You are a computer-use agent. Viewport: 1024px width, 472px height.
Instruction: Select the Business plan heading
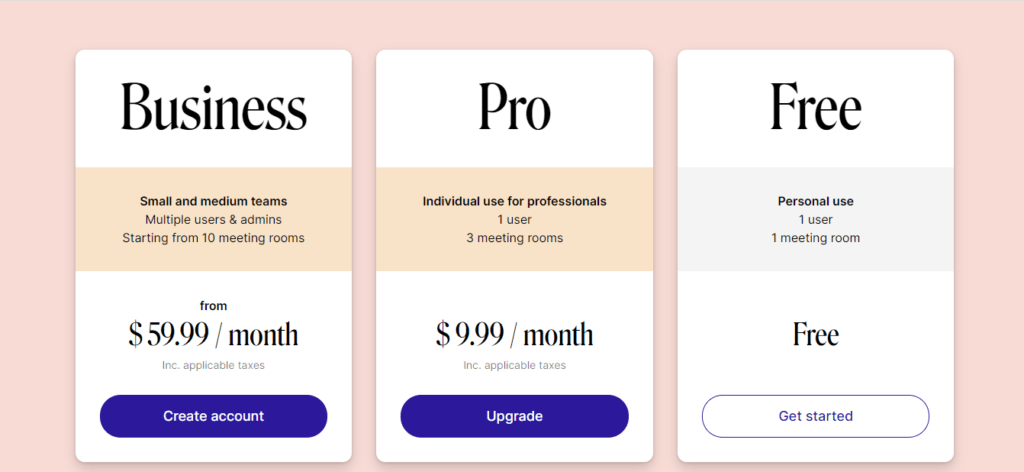tap(213, 108)
